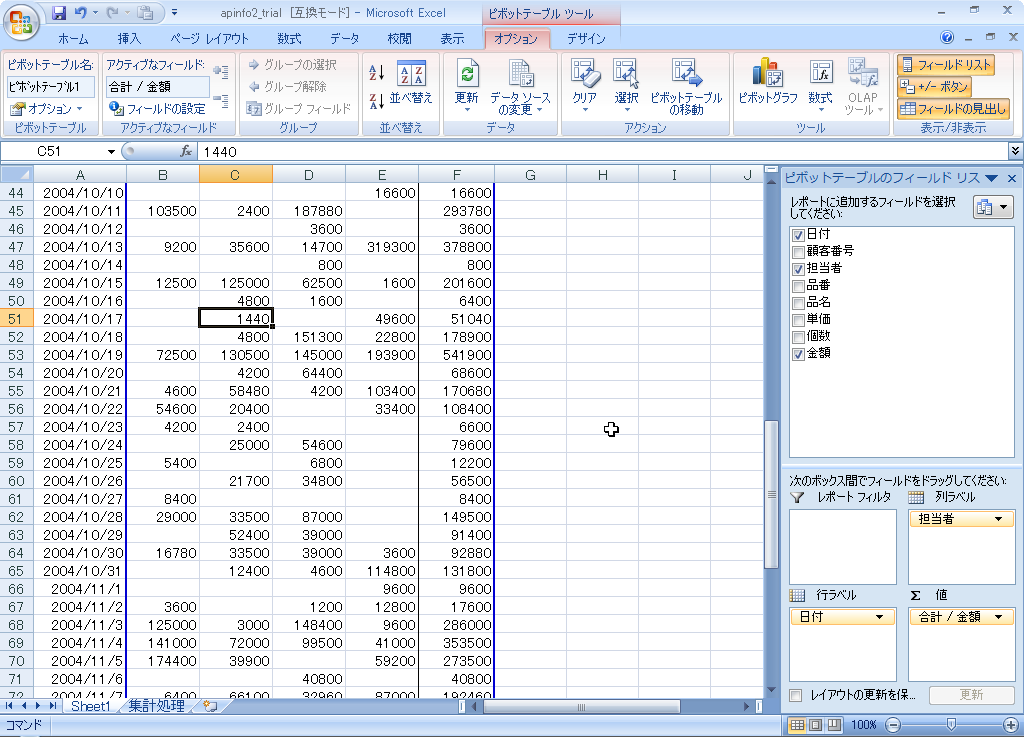Viewport: 1024px width, 737px height.
Task: Click the descending sort Z-A icon
Action: [x=377, y=101]
